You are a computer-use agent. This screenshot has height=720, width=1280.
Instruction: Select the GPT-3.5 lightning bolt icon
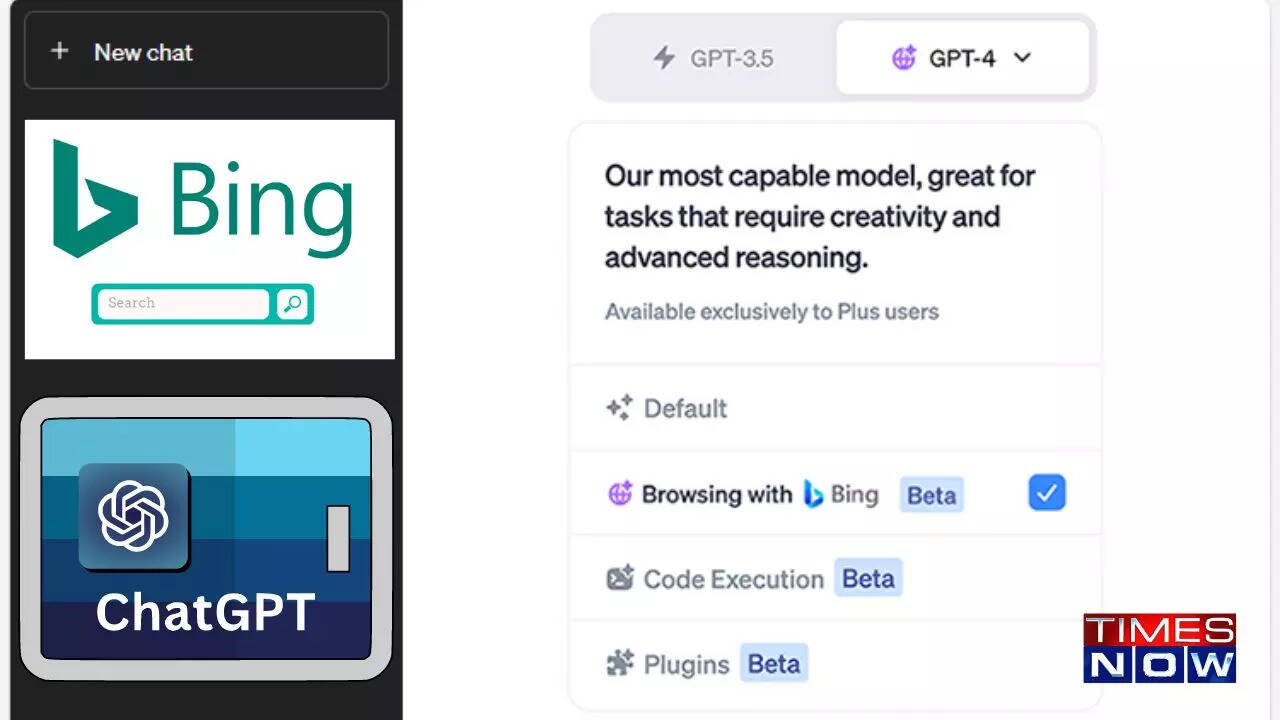click(x=663, y=58)
